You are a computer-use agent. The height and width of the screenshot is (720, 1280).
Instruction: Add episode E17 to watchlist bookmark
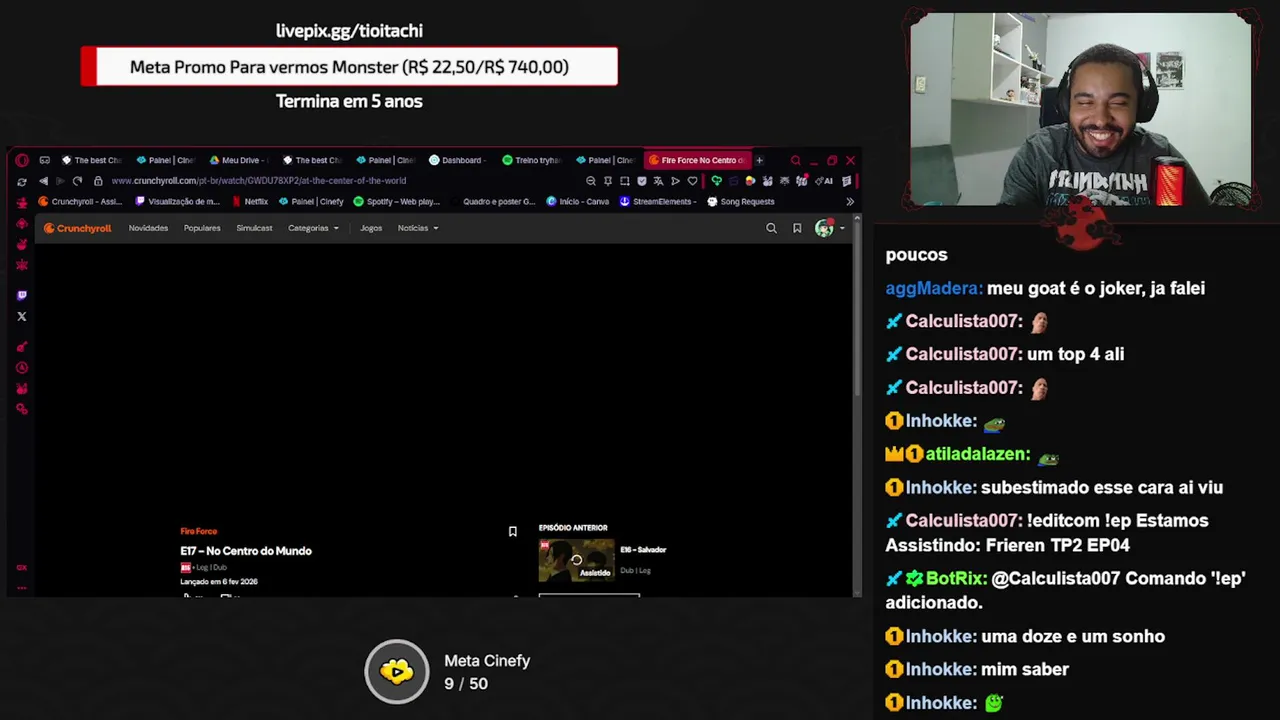pos(513,531)
